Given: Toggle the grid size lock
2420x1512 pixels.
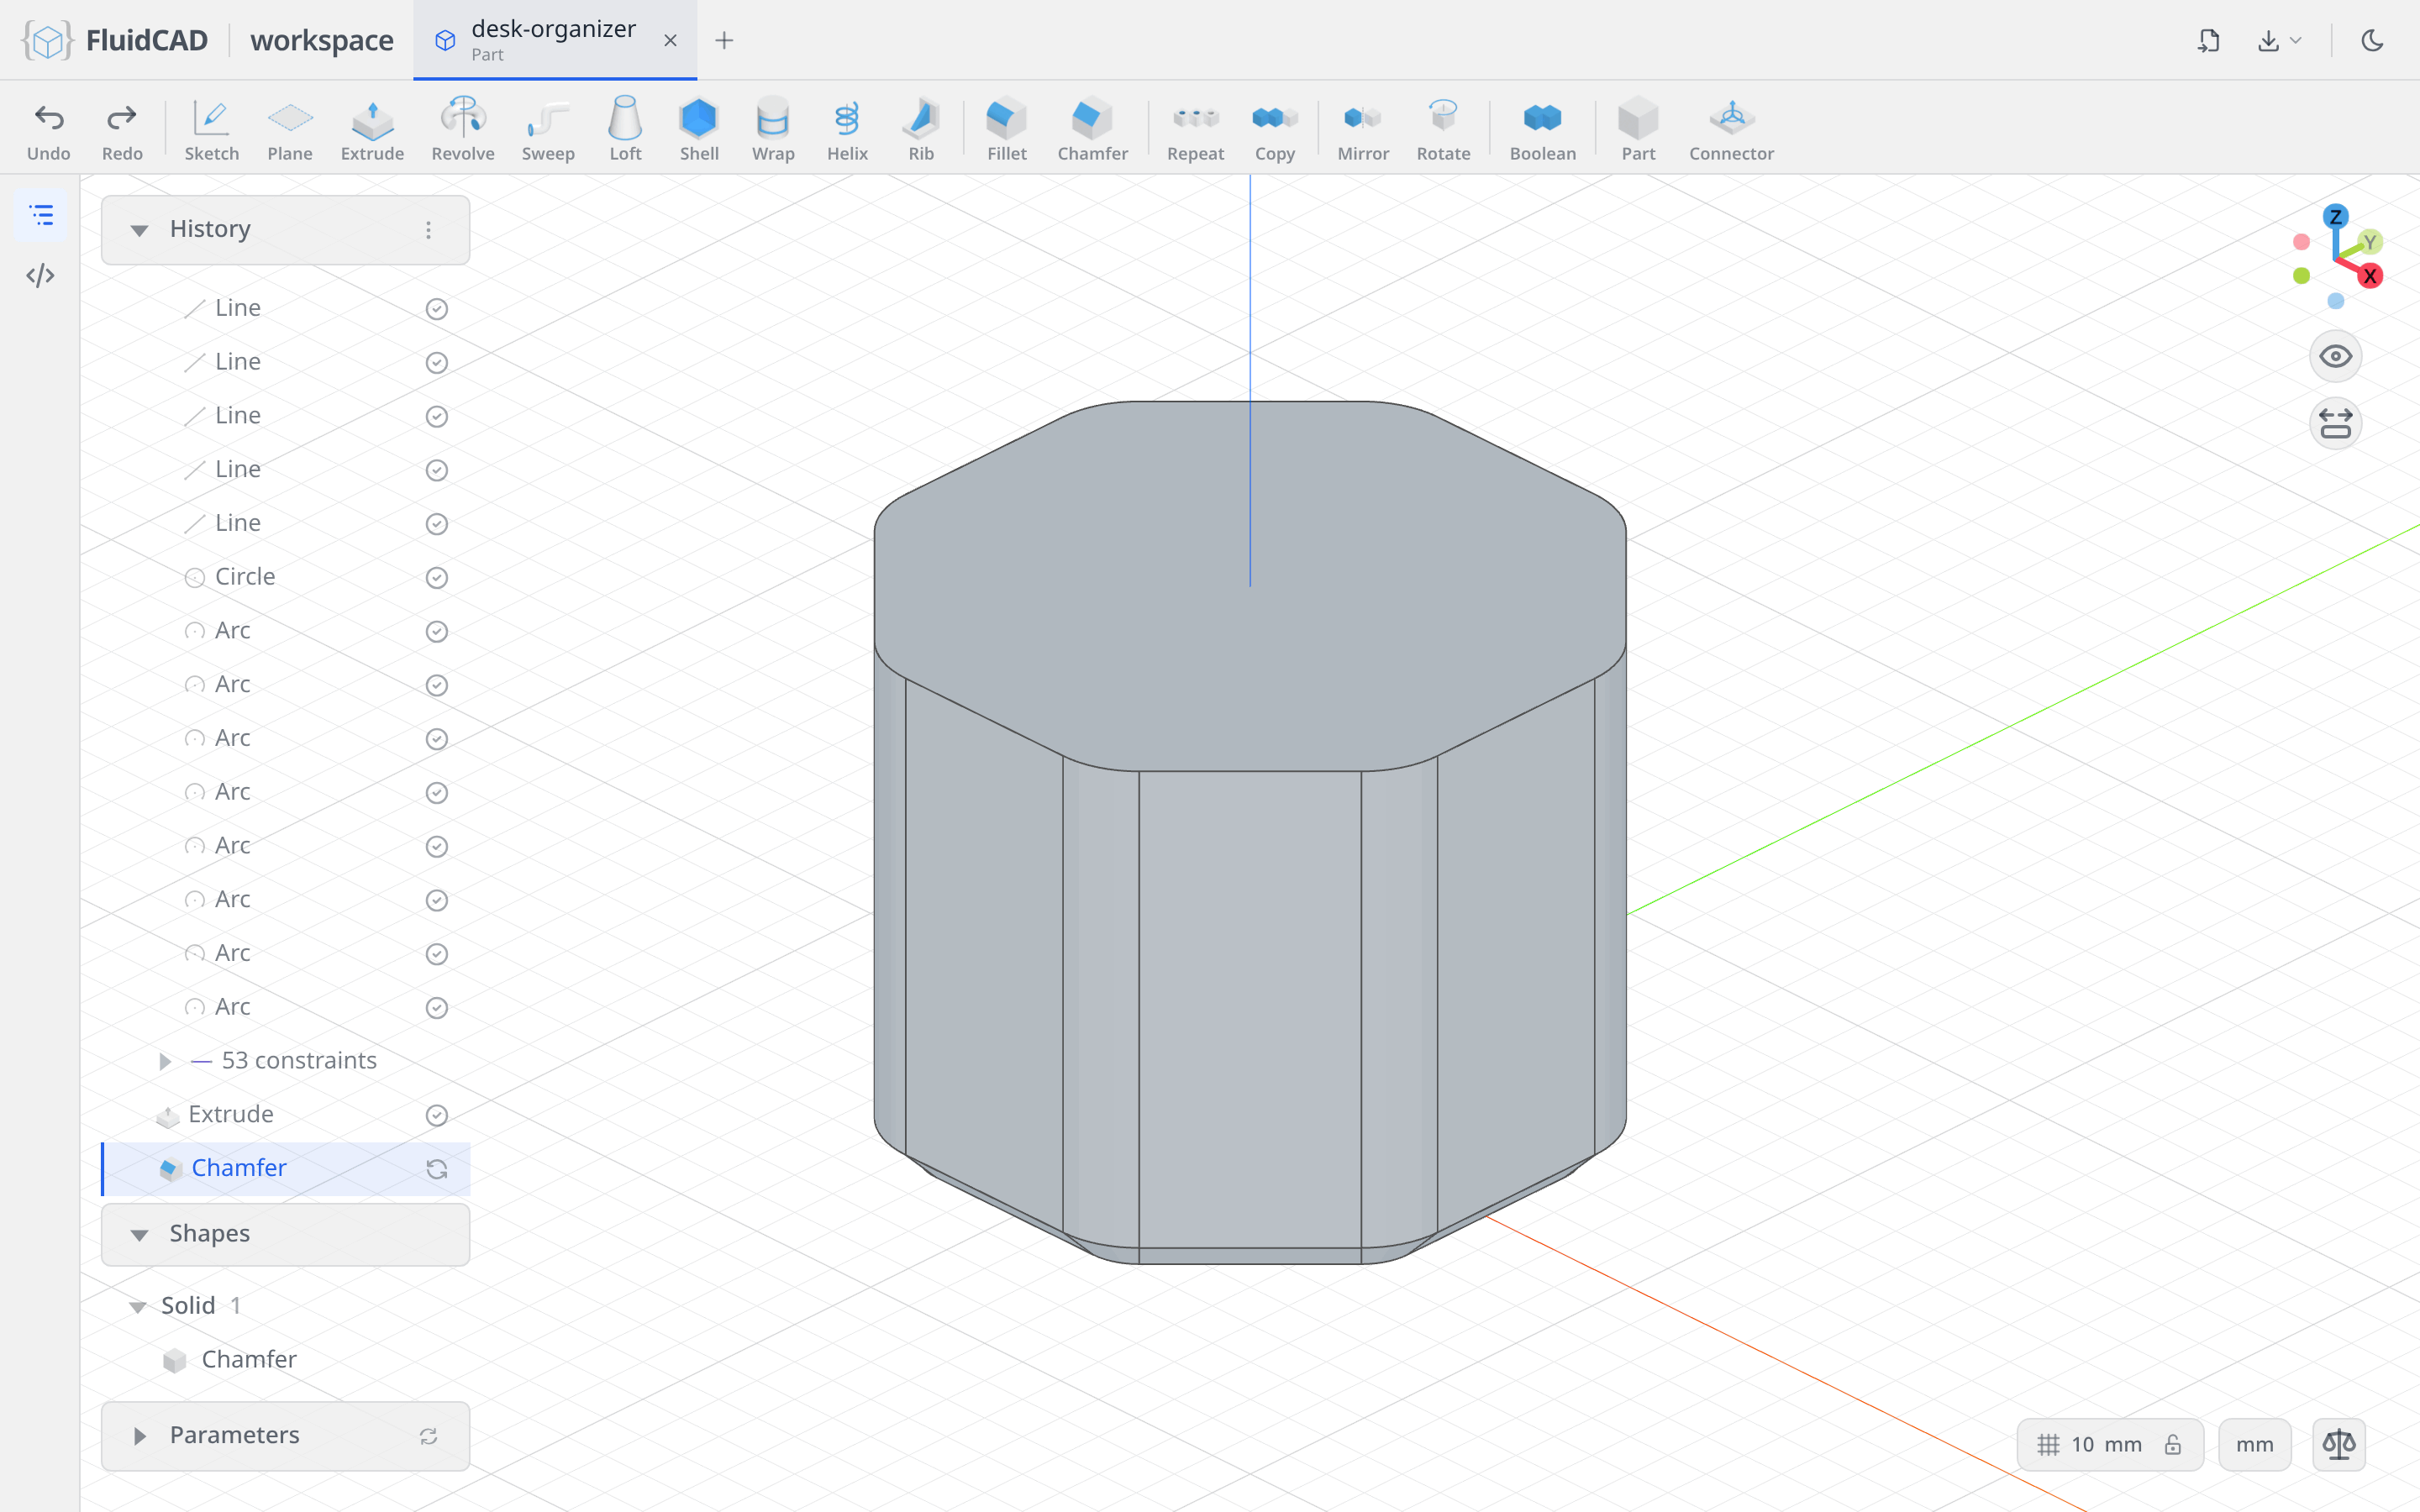Looking at the screenshot, I should 2172,1444.
